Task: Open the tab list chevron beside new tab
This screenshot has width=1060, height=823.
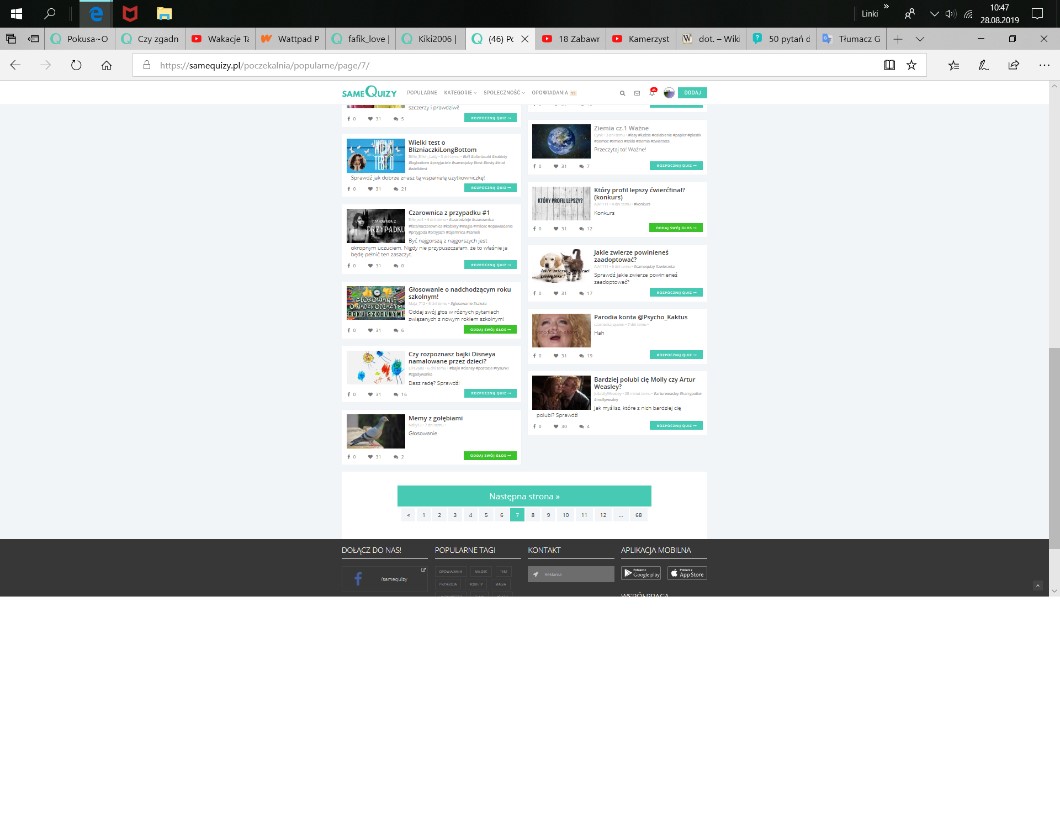Action: (x=920, y=39)
